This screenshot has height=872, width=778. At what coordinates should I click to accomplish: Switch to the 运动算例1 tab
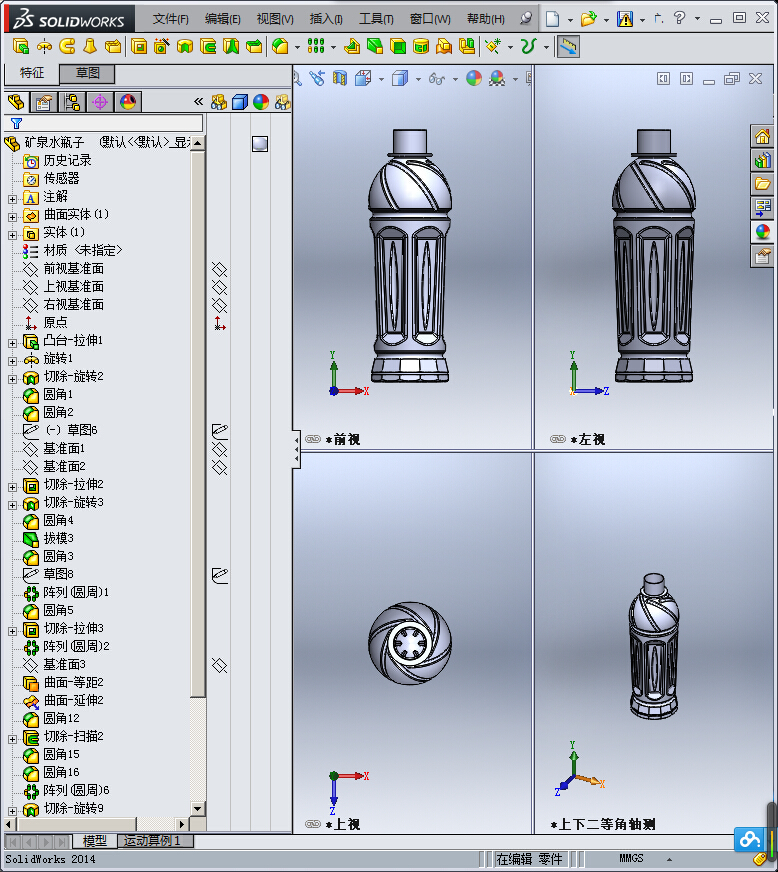tap(155, 840)
